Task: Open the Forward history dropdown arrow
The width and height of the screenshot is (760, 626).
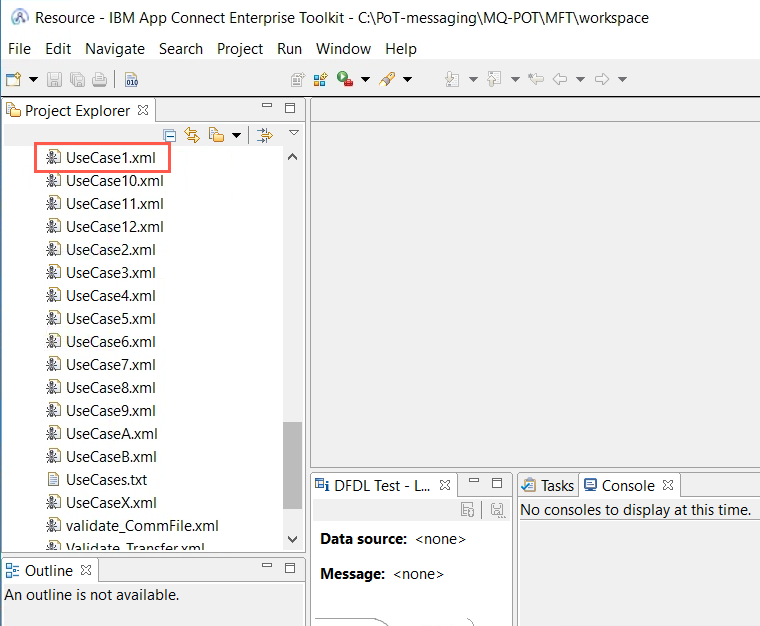Action: (623, 79)
